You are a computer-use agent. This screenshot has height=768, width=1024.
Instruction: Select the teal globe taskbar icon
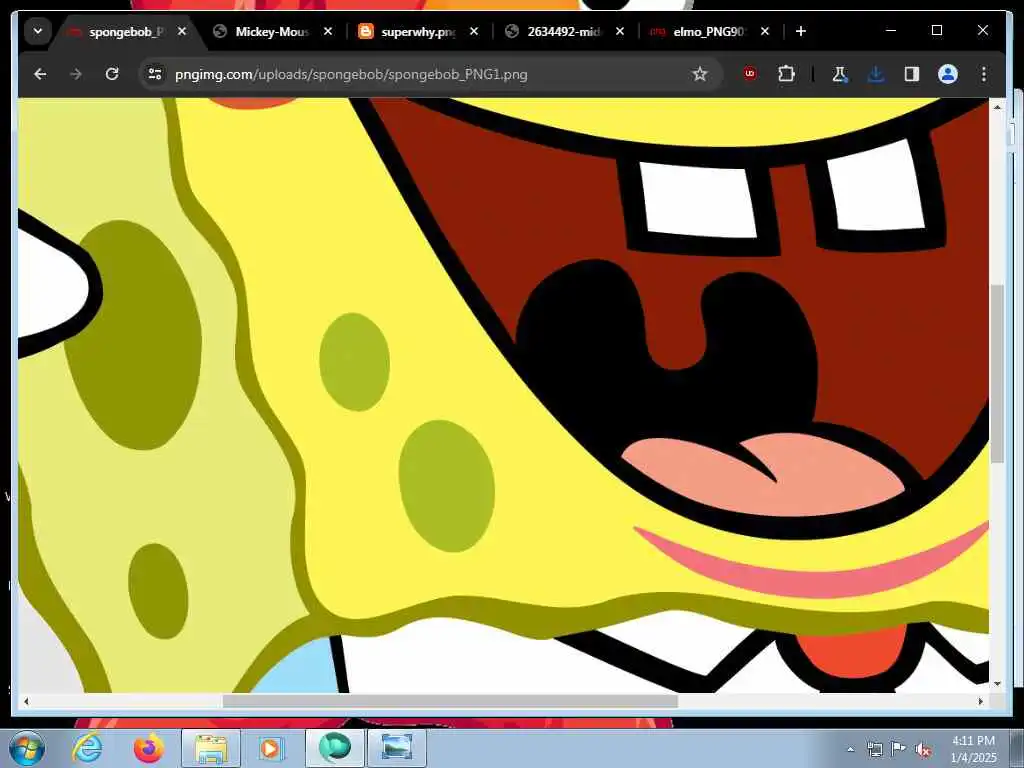[x=334, y=748]
